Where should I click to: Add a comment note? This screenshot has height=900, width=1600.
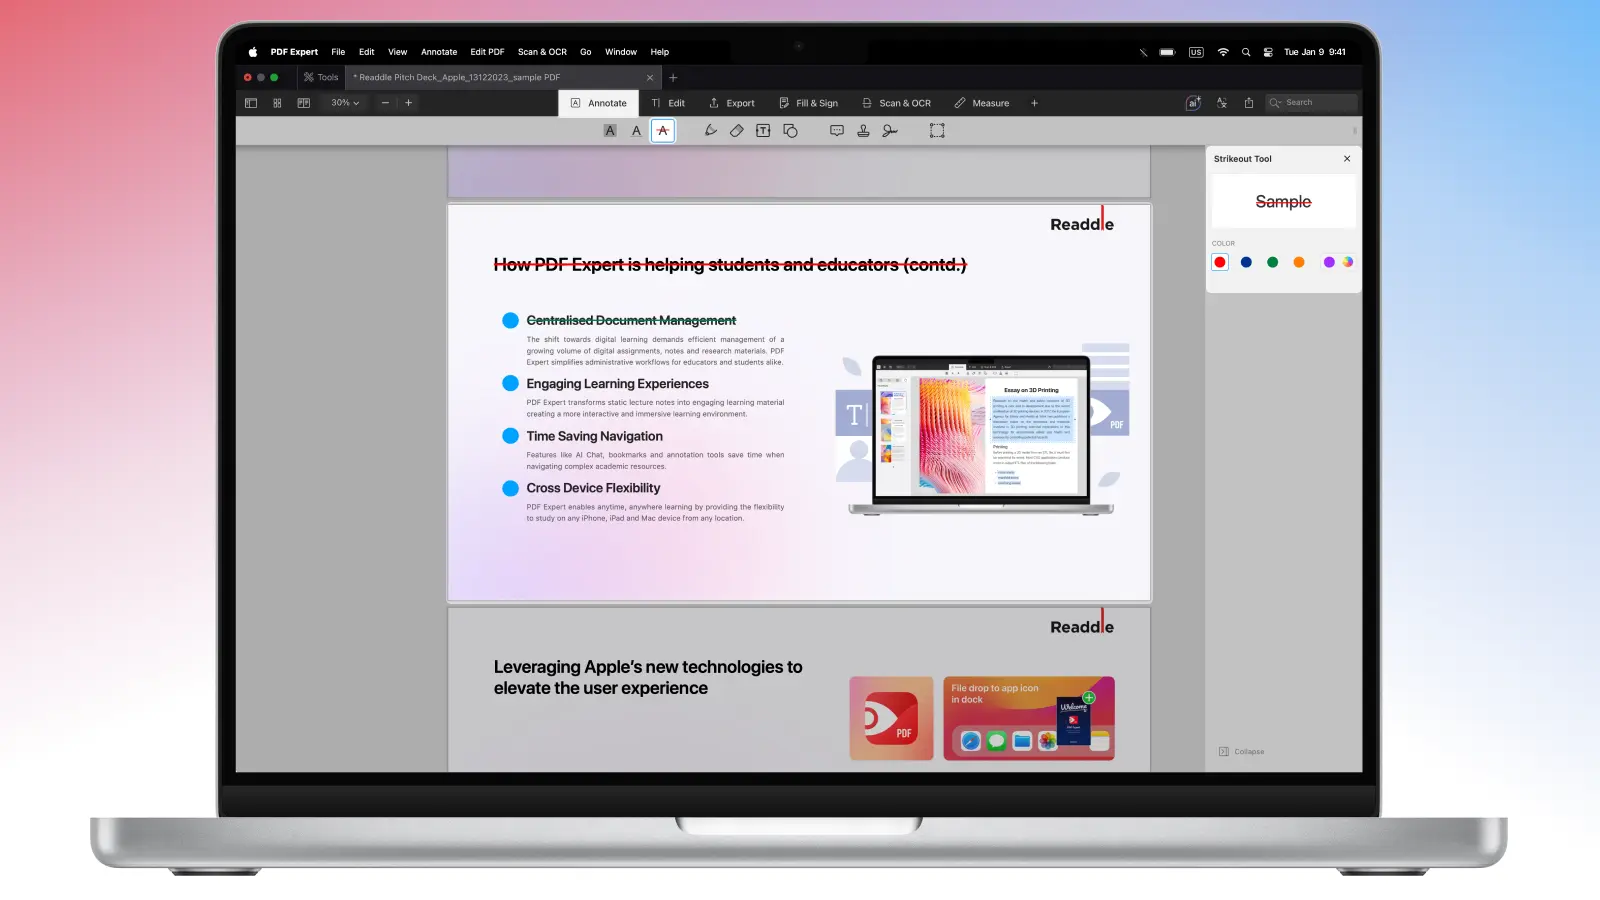[837, 131]
